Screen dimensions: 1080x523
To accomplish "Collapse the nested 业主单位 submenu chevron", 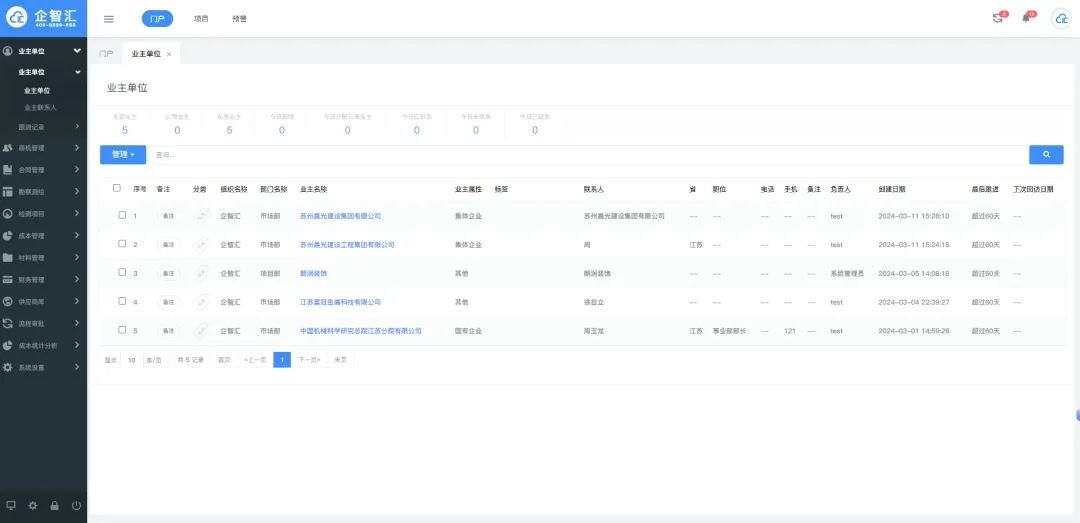I will pyautogui.click(x=78, y=72).
